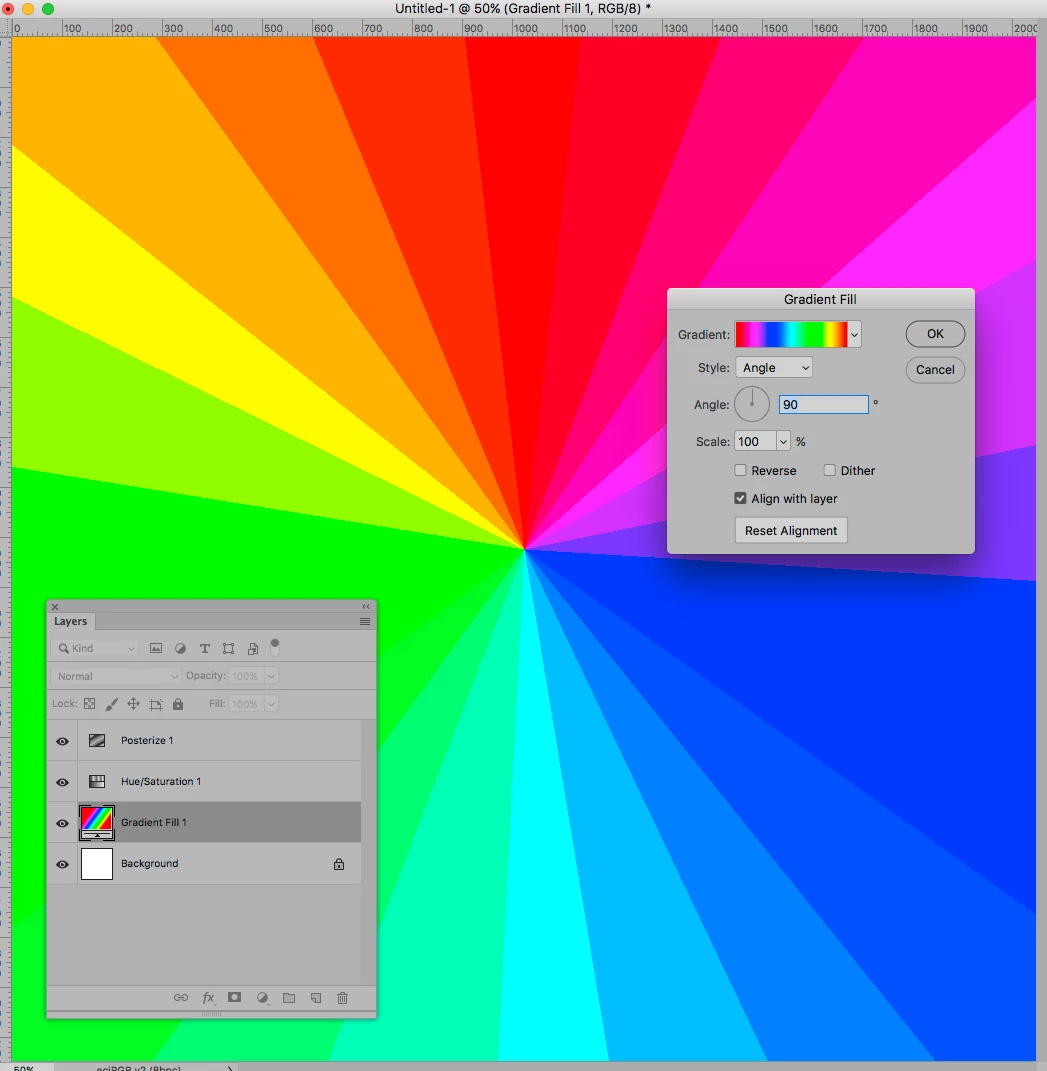Open the Style dropdown set to Angle
The height and width of the screenshot is (1071, 1047).
774,367
